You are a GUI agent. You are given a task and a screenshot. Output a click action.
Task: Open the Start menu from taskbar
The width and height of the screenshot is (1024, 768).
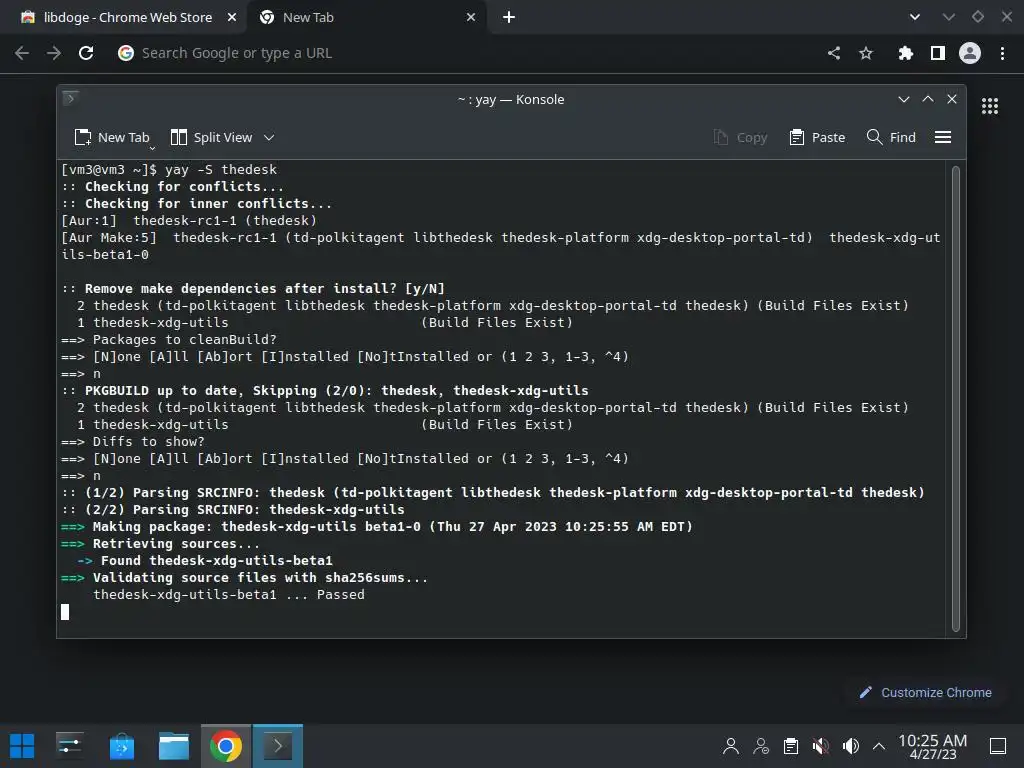(x=22, y=746)
